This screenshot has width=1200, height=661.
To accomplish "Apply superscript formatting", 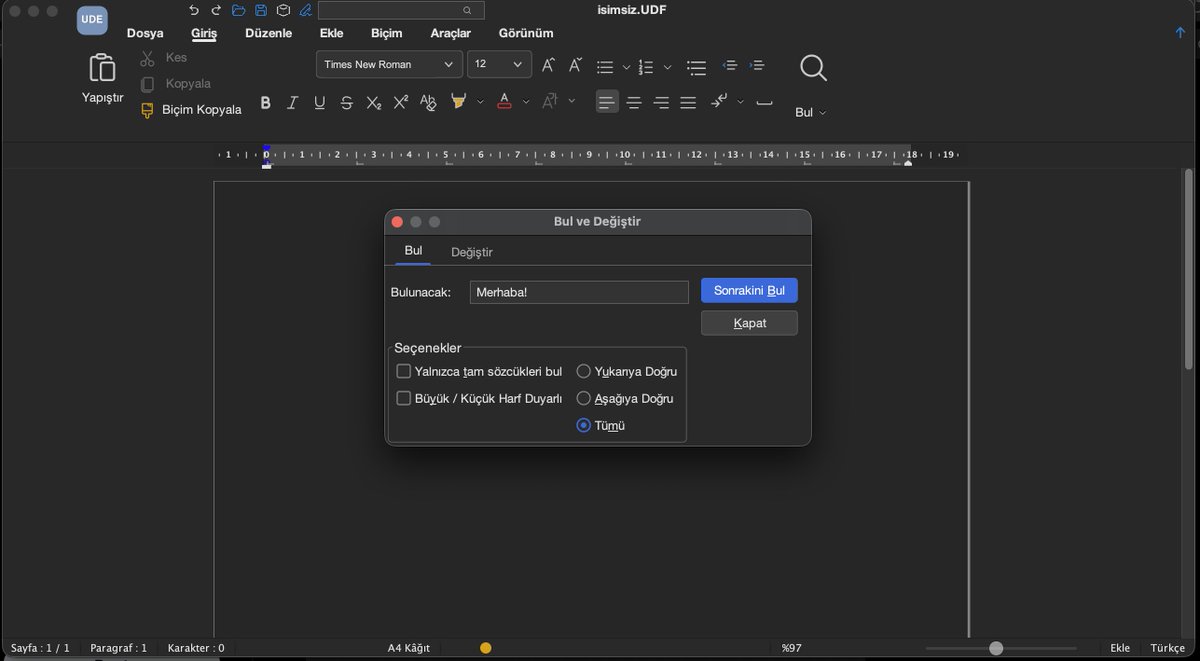I will (400, 102).
